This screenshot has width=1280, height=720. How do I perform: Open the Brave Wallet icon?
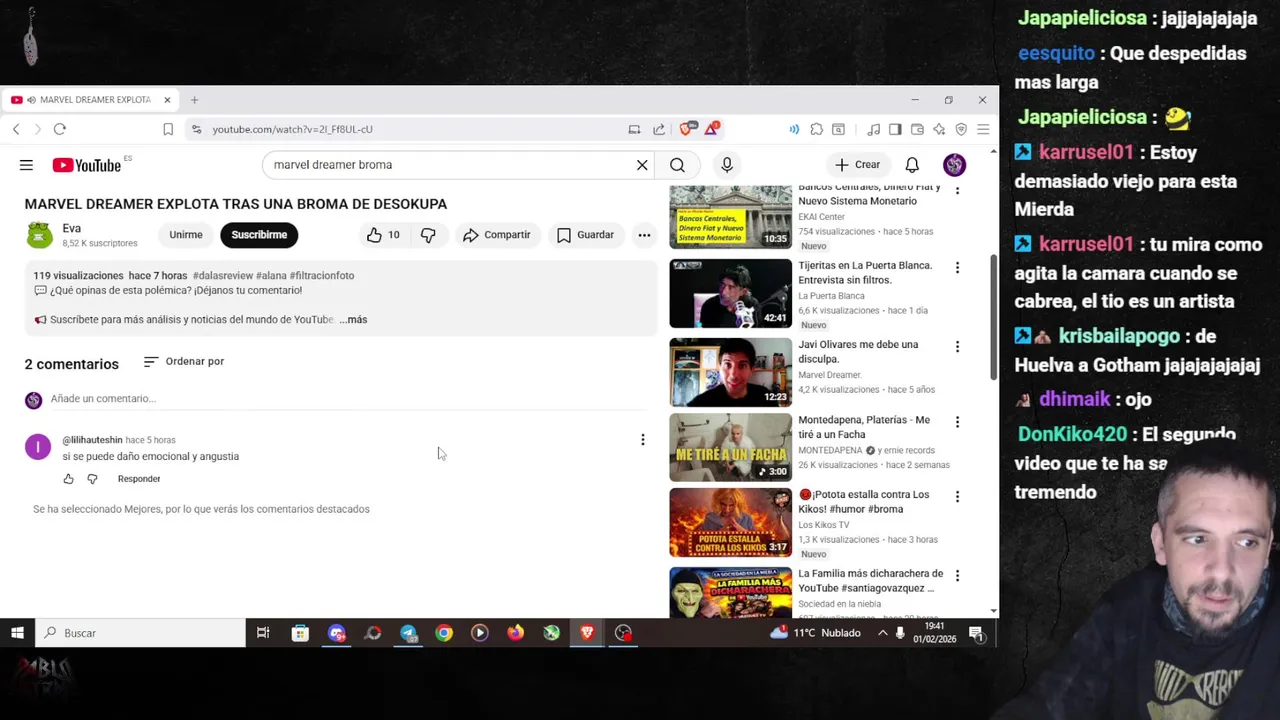917,129
